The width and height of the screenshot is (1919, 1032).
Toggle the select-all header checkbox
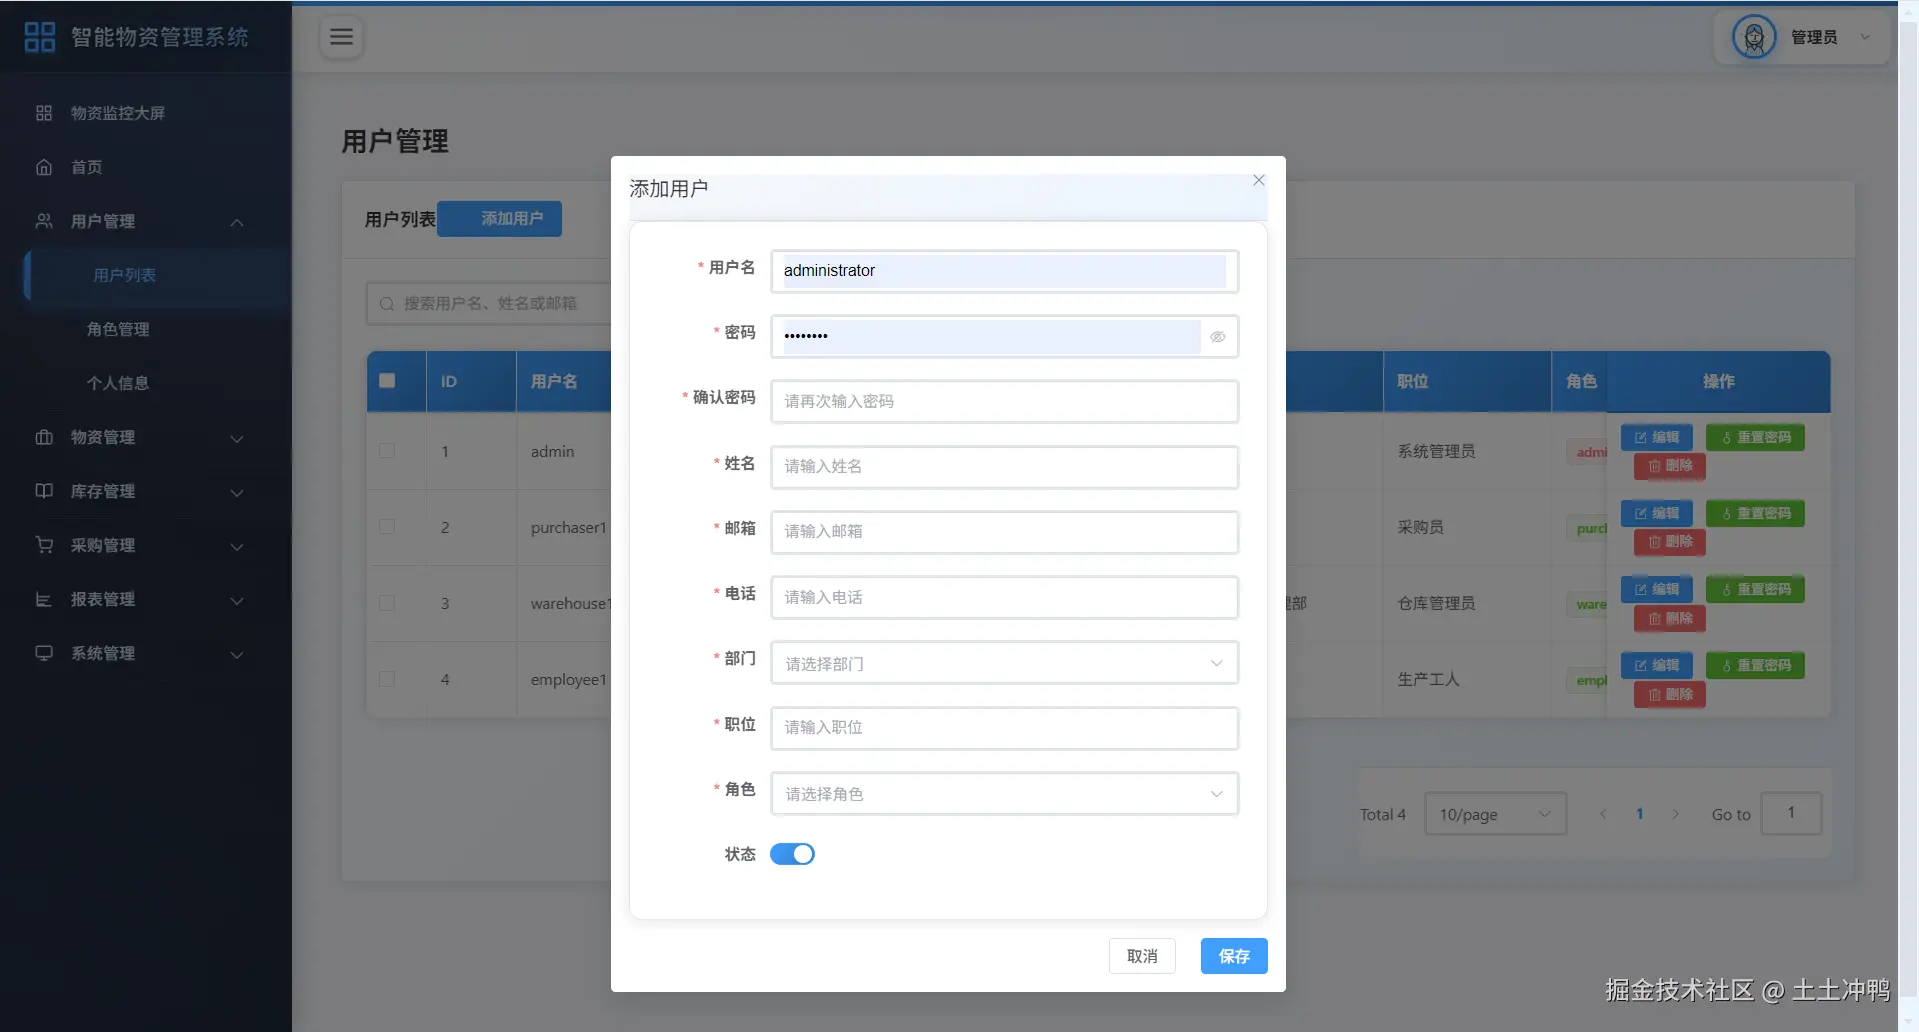[387, 380]
